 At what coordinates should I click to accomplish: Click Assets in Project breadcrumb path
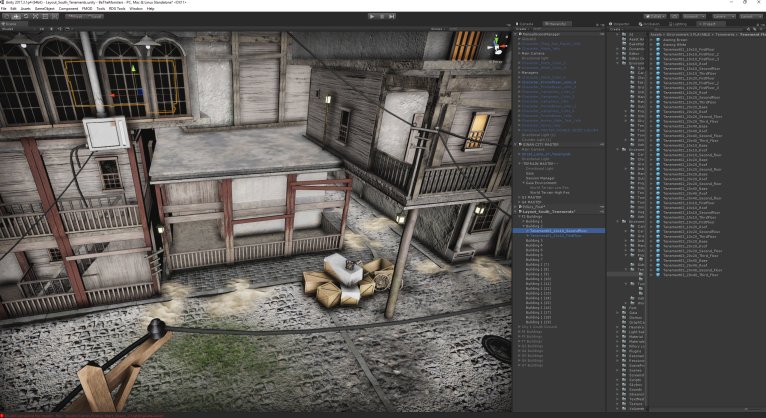coord(656,34)
